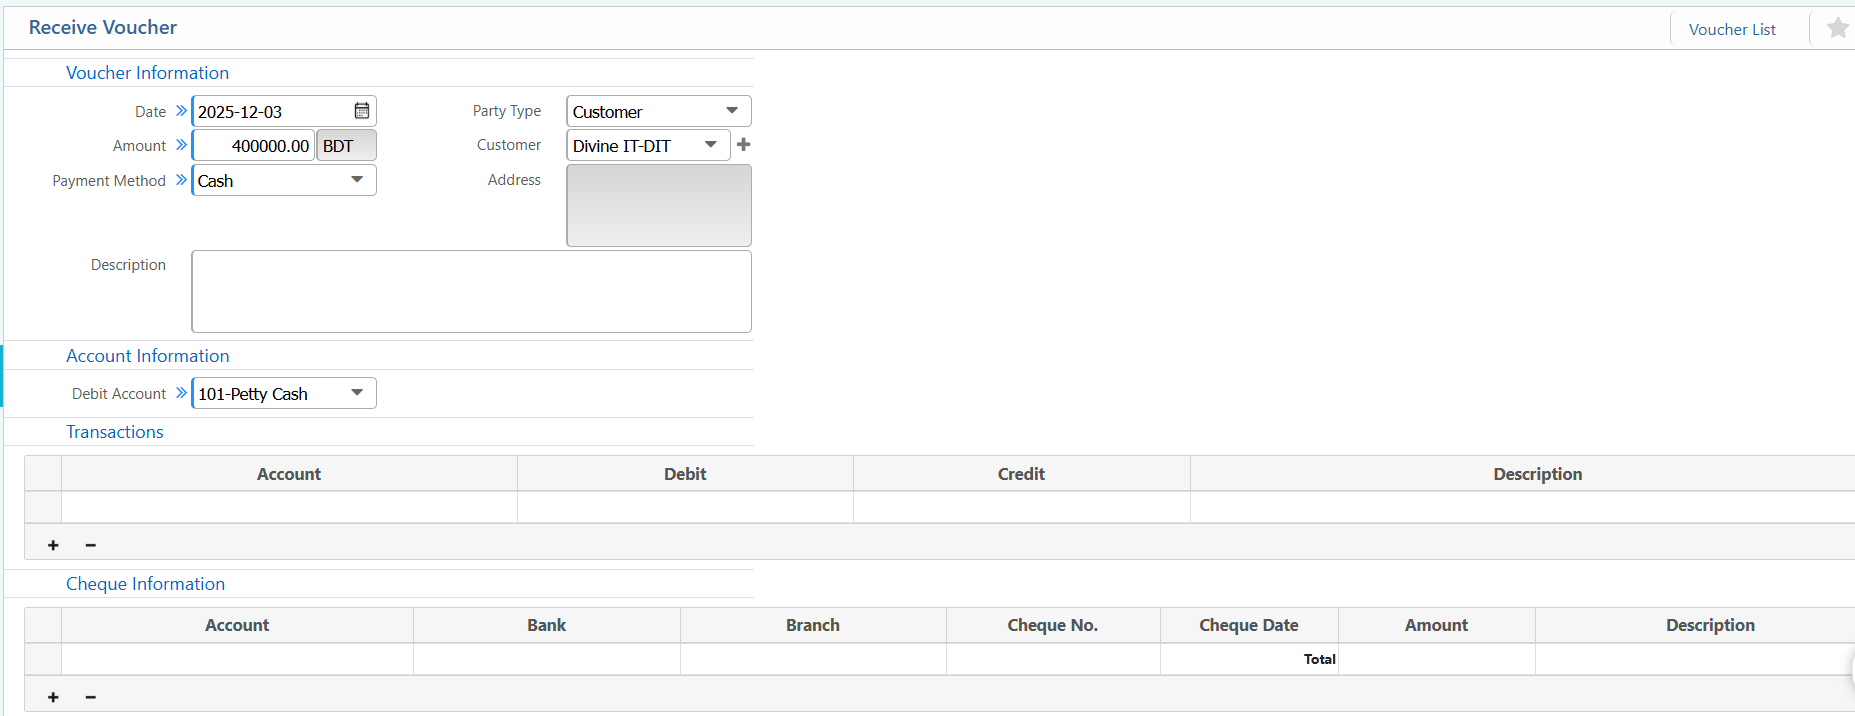Viewport: 1855px width, 716px height.
Task: Expand the Customer dropdown showing Divine IT-DIT
Action: tap(710, 145)
